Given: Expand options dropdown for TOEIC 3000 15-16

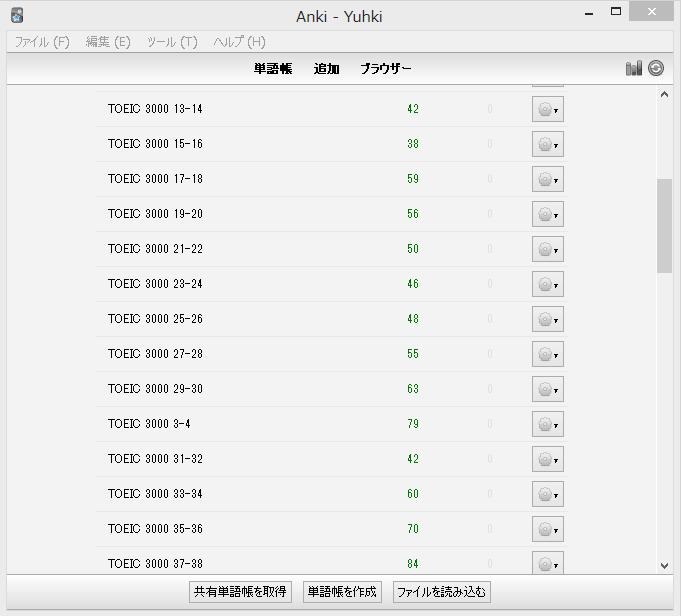Looking at the screenshot, I should tap(556, 145).
